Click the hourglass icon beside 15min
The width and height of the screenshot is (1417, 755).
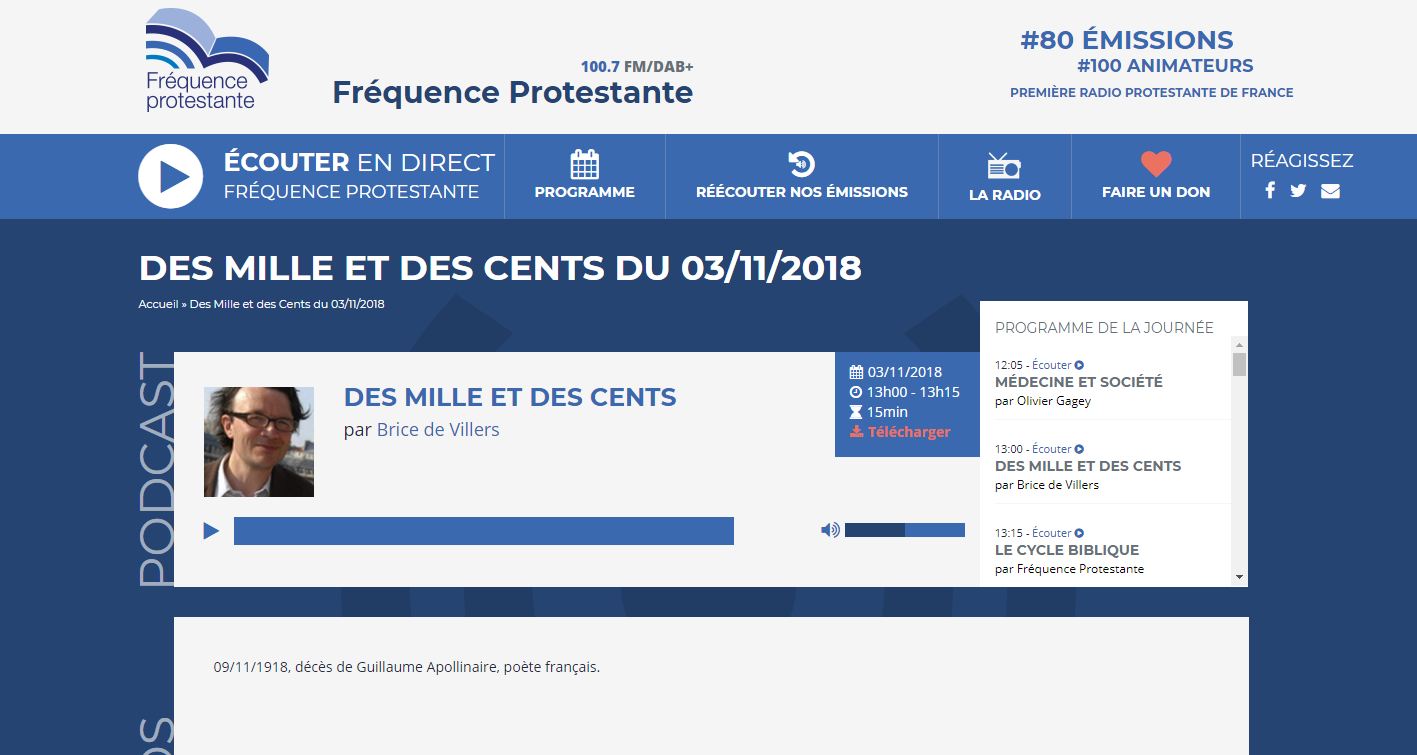856,412
